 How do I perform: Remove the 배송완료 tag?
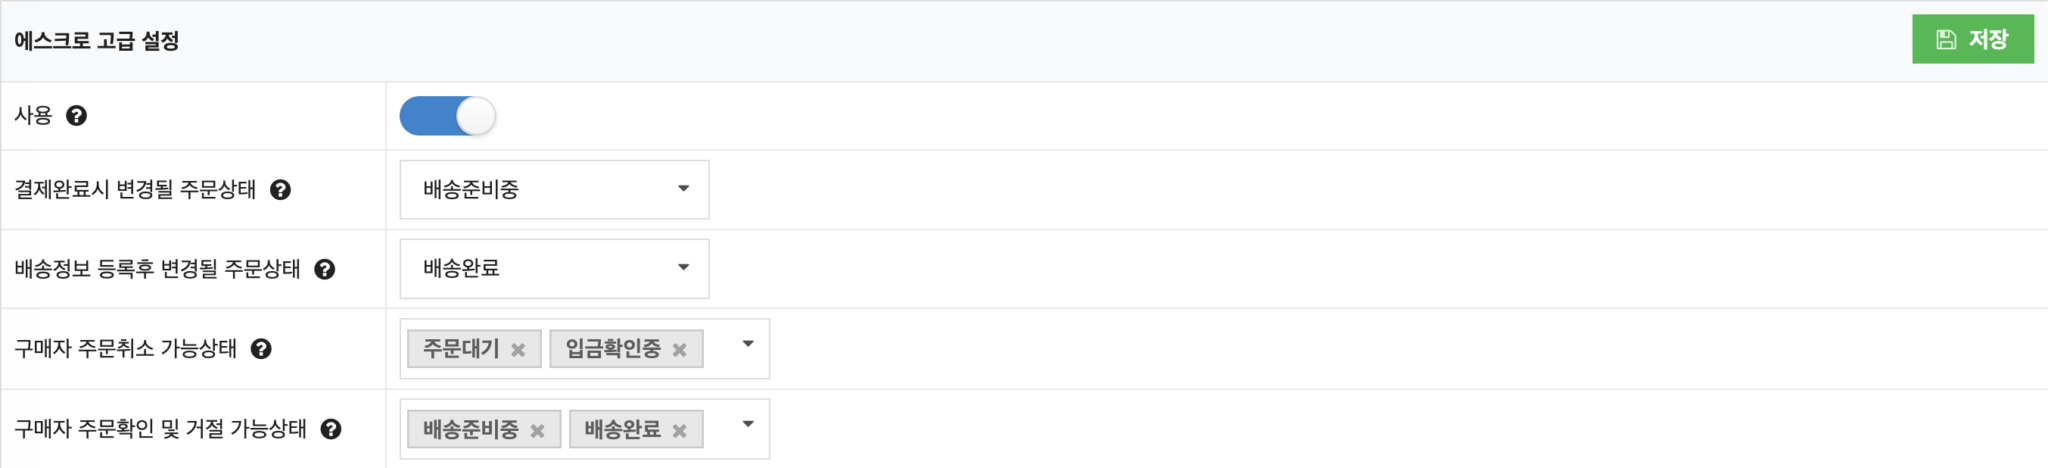[x=680, y=431]
